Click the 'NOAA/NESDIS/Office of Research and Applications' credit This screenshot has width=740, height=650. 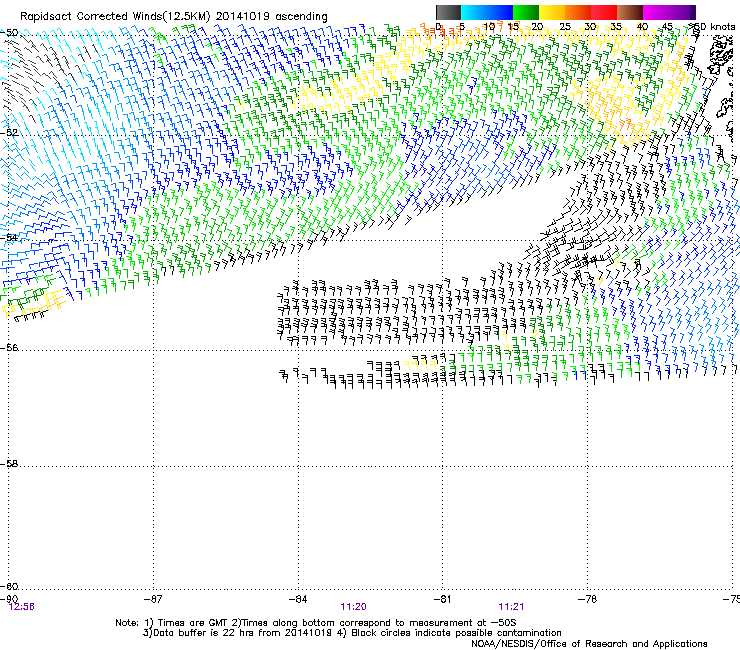[589, 644]
